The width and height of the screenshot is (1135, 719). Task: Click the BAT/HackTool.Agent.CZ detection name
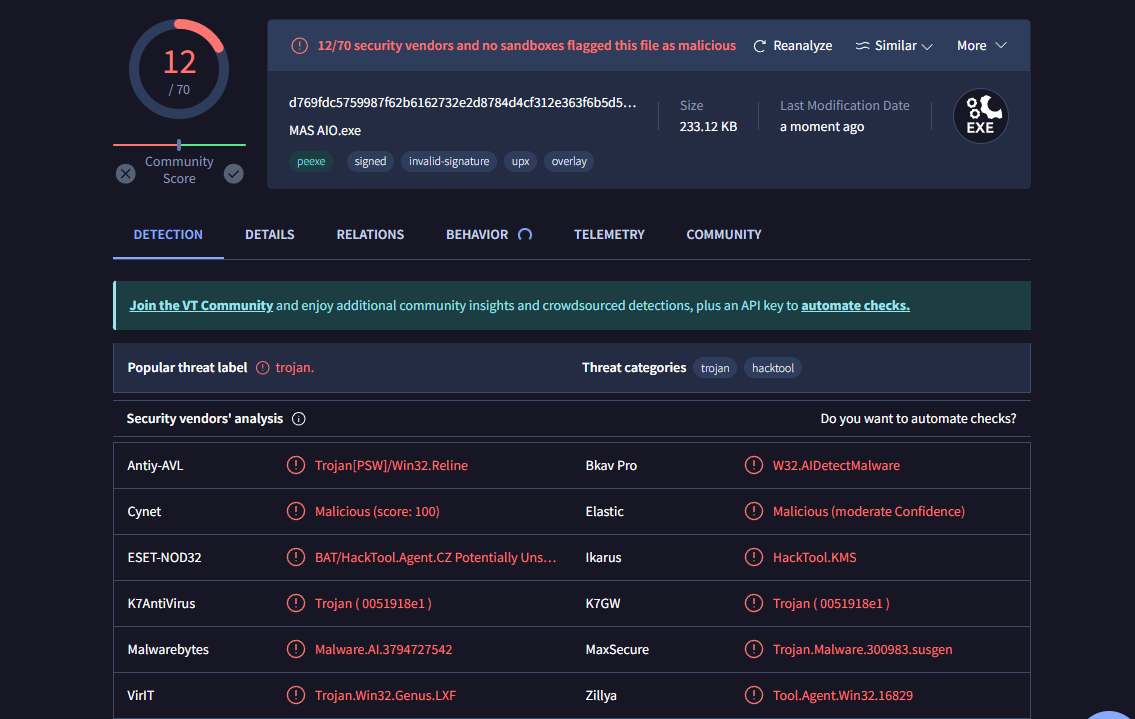coord(435,558)
